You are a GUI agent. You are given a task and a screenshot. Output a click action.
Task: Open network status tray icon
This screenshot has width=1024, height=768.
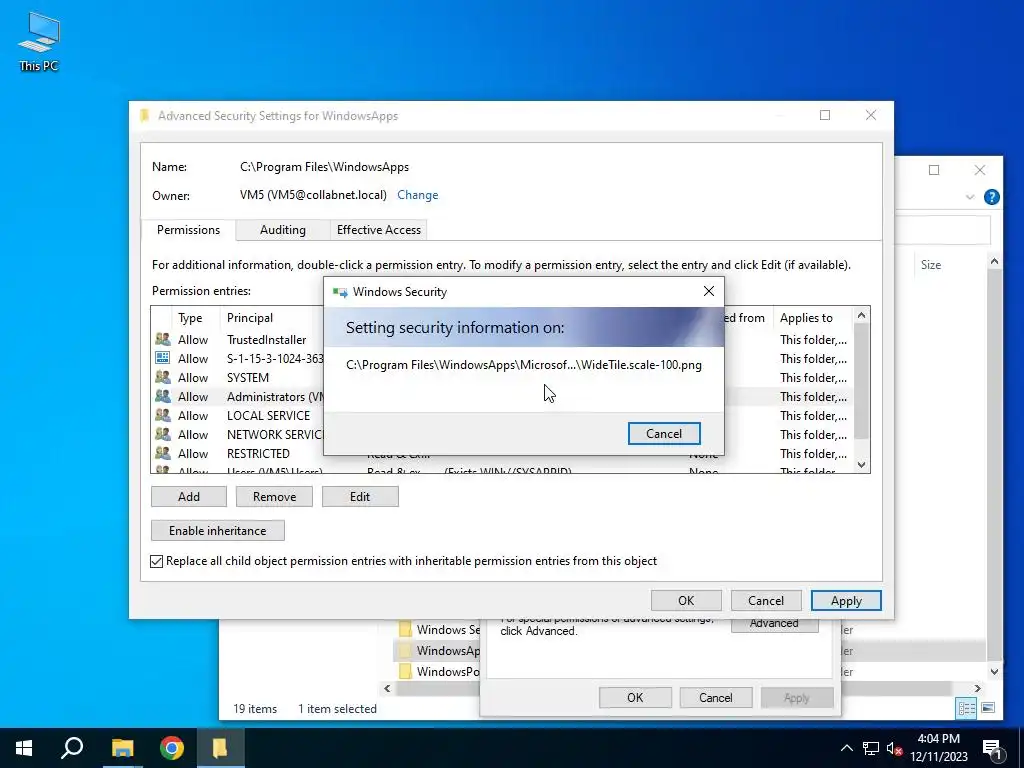(x=871, y=748)
